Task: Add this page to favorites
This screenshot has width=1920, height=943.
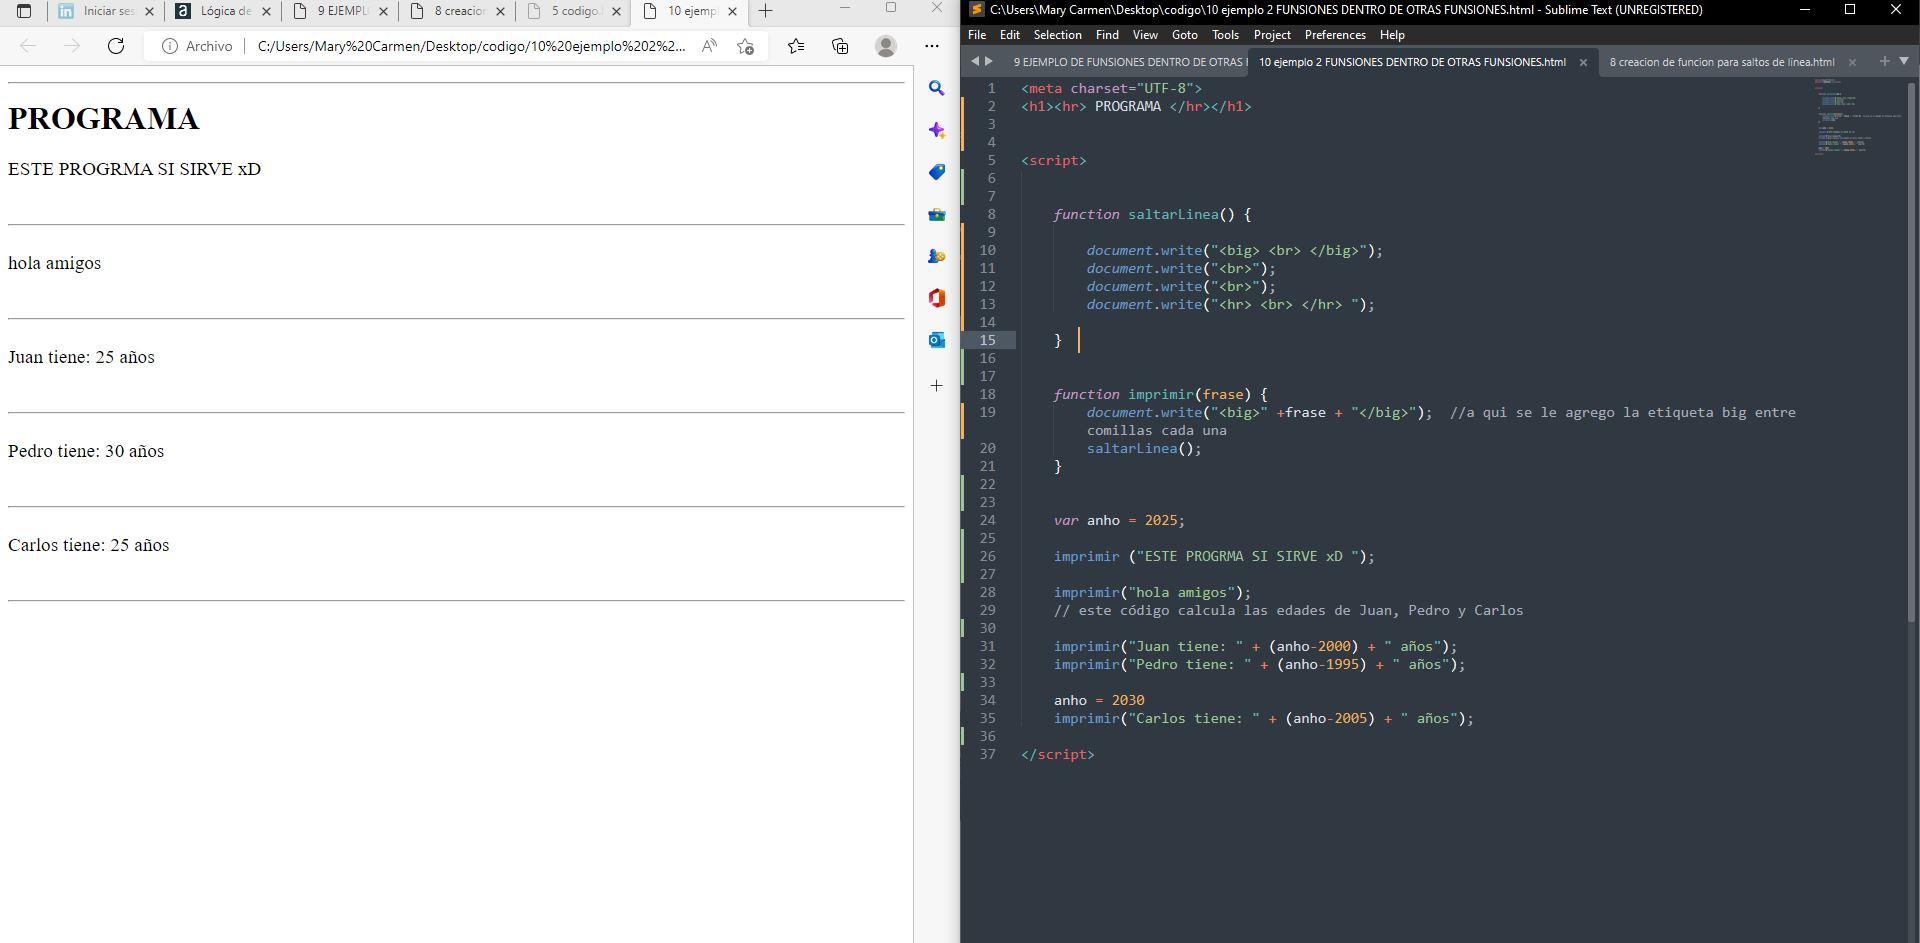Action: [x=745, y=46]
